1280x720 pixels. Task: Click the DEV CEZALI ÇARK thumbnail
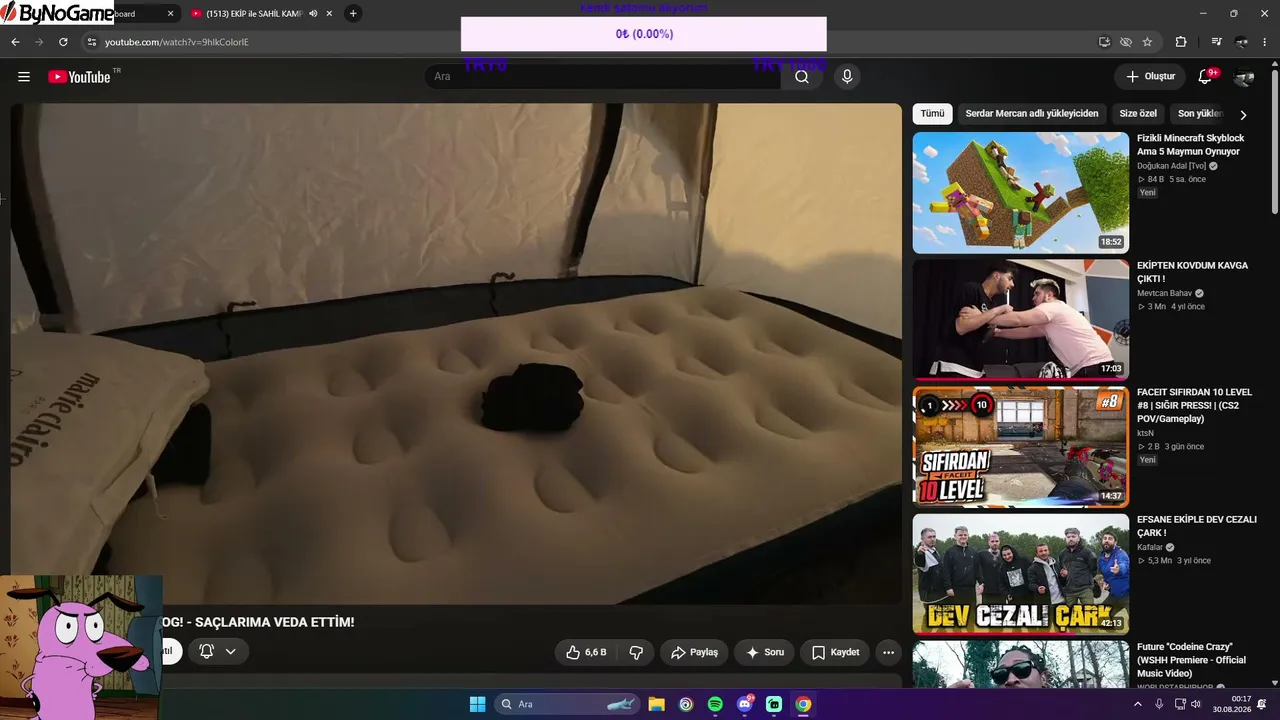1021,574
